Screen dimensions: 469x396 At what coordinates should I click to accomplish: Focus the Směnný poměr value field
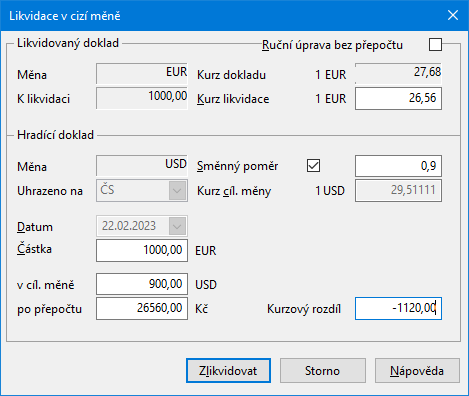398,166
